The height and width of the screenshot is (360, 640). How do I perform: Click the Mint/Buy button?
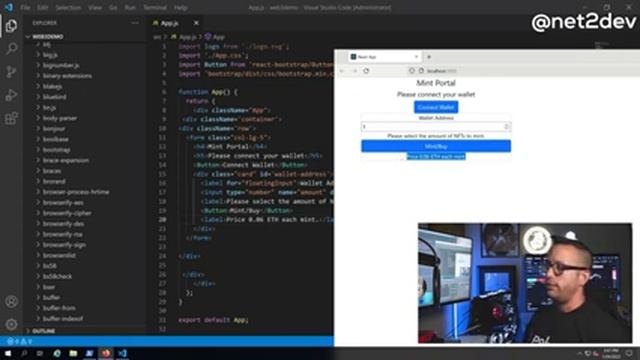pyautogui.click(x=436, y=146)
